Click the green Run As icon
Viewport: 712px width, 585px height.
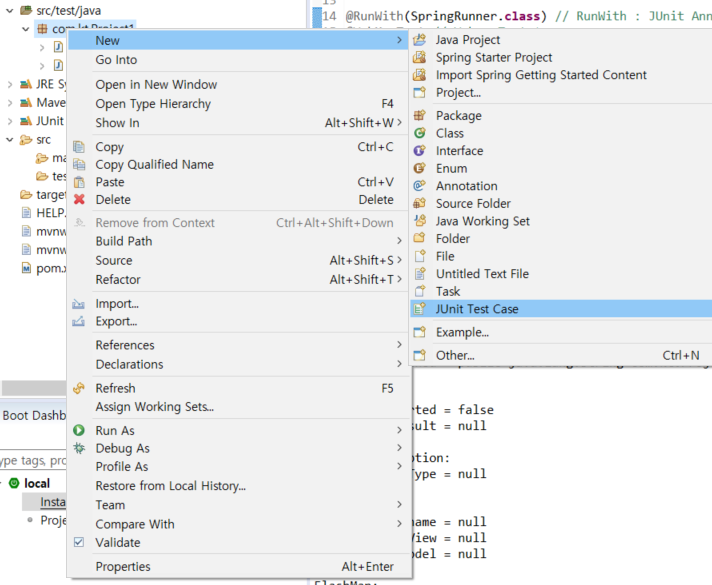click(x=79, y=430)
